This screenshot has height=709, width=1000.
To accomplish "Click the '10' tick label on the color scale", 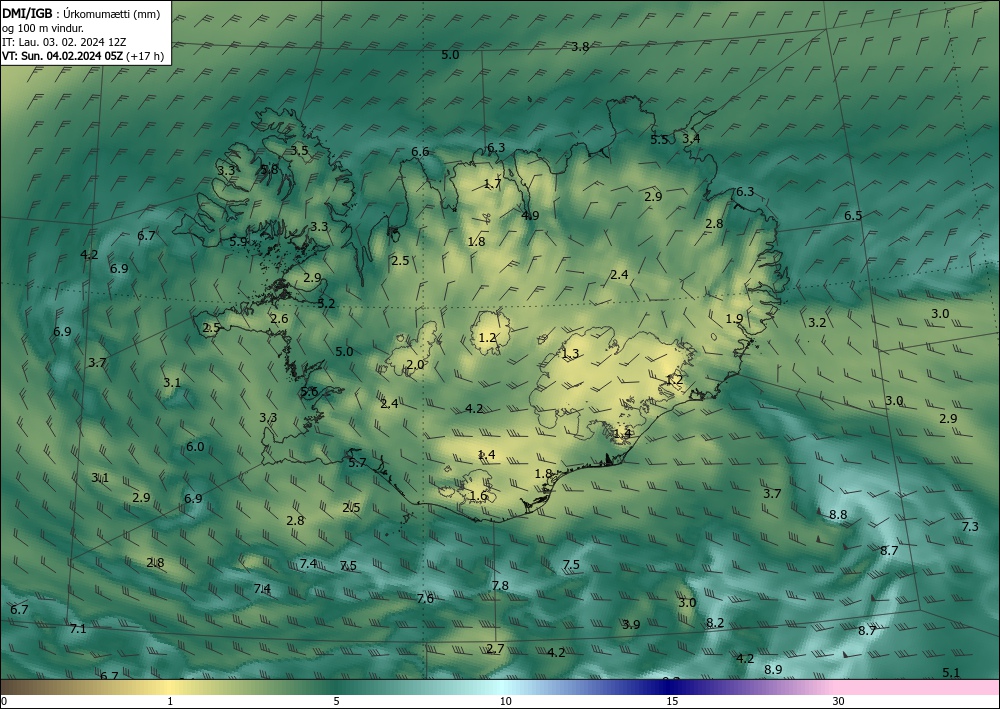I will tap(505, 702).
